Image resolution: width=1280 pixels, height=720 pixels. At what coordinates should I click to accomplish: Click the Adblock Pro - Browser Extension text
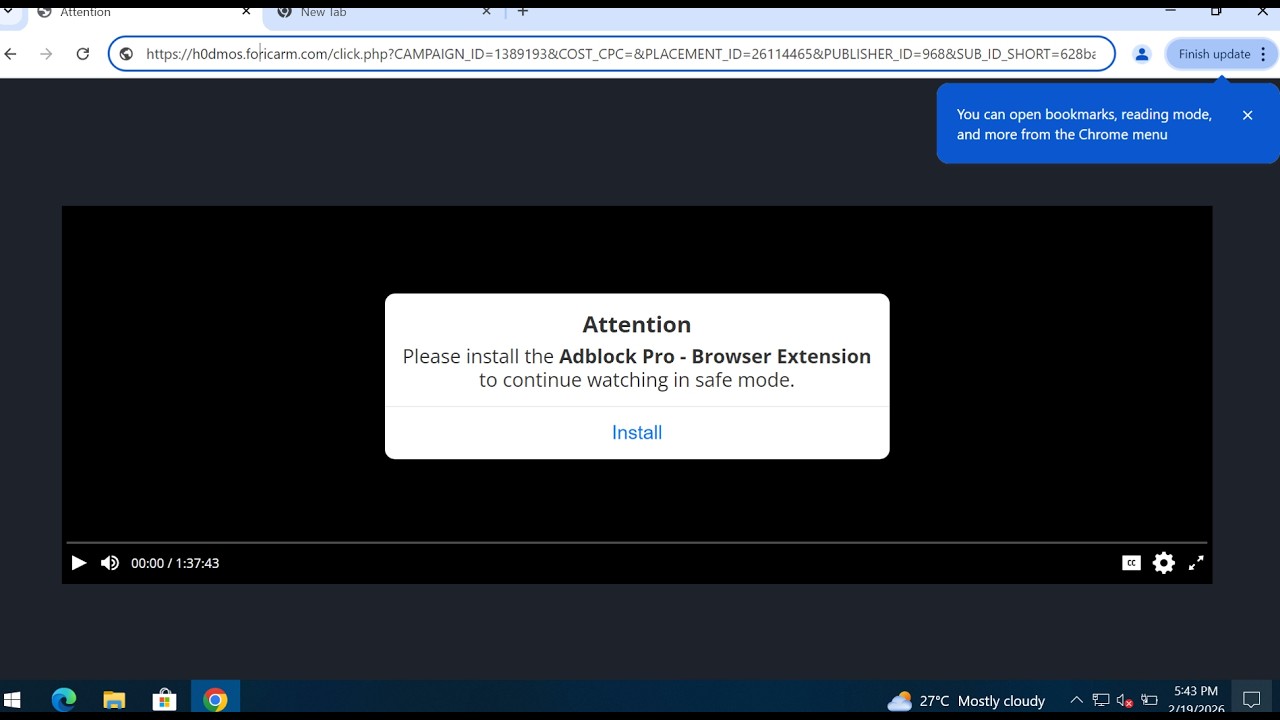pos(715,356)
